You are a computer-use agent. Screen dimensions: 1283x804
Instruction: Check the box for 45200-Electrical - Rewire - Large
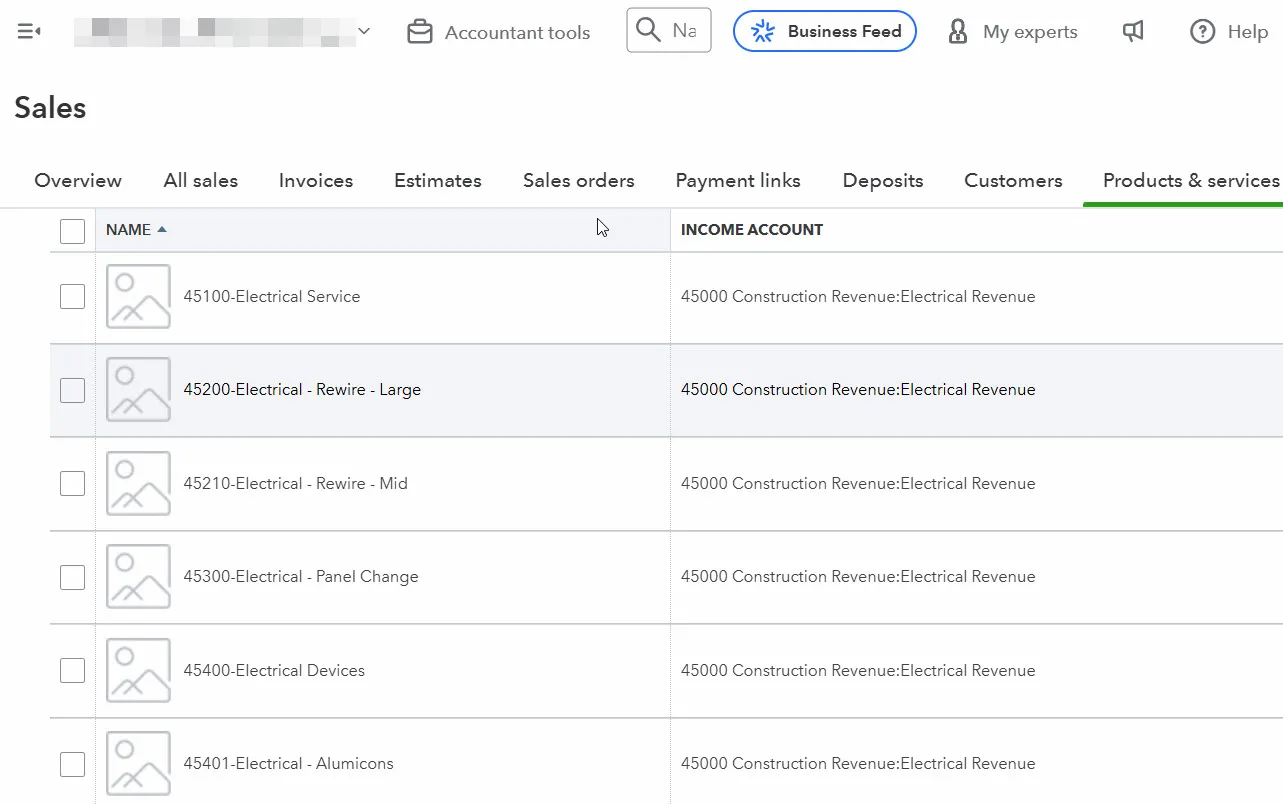pos(72,390)
